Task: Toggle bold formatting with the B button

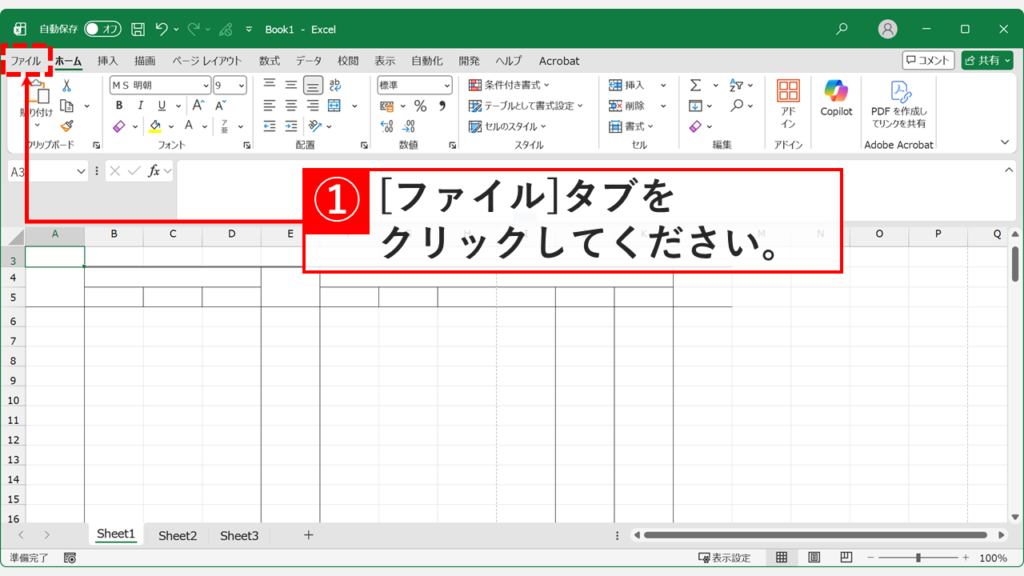Action: point(119,105)
